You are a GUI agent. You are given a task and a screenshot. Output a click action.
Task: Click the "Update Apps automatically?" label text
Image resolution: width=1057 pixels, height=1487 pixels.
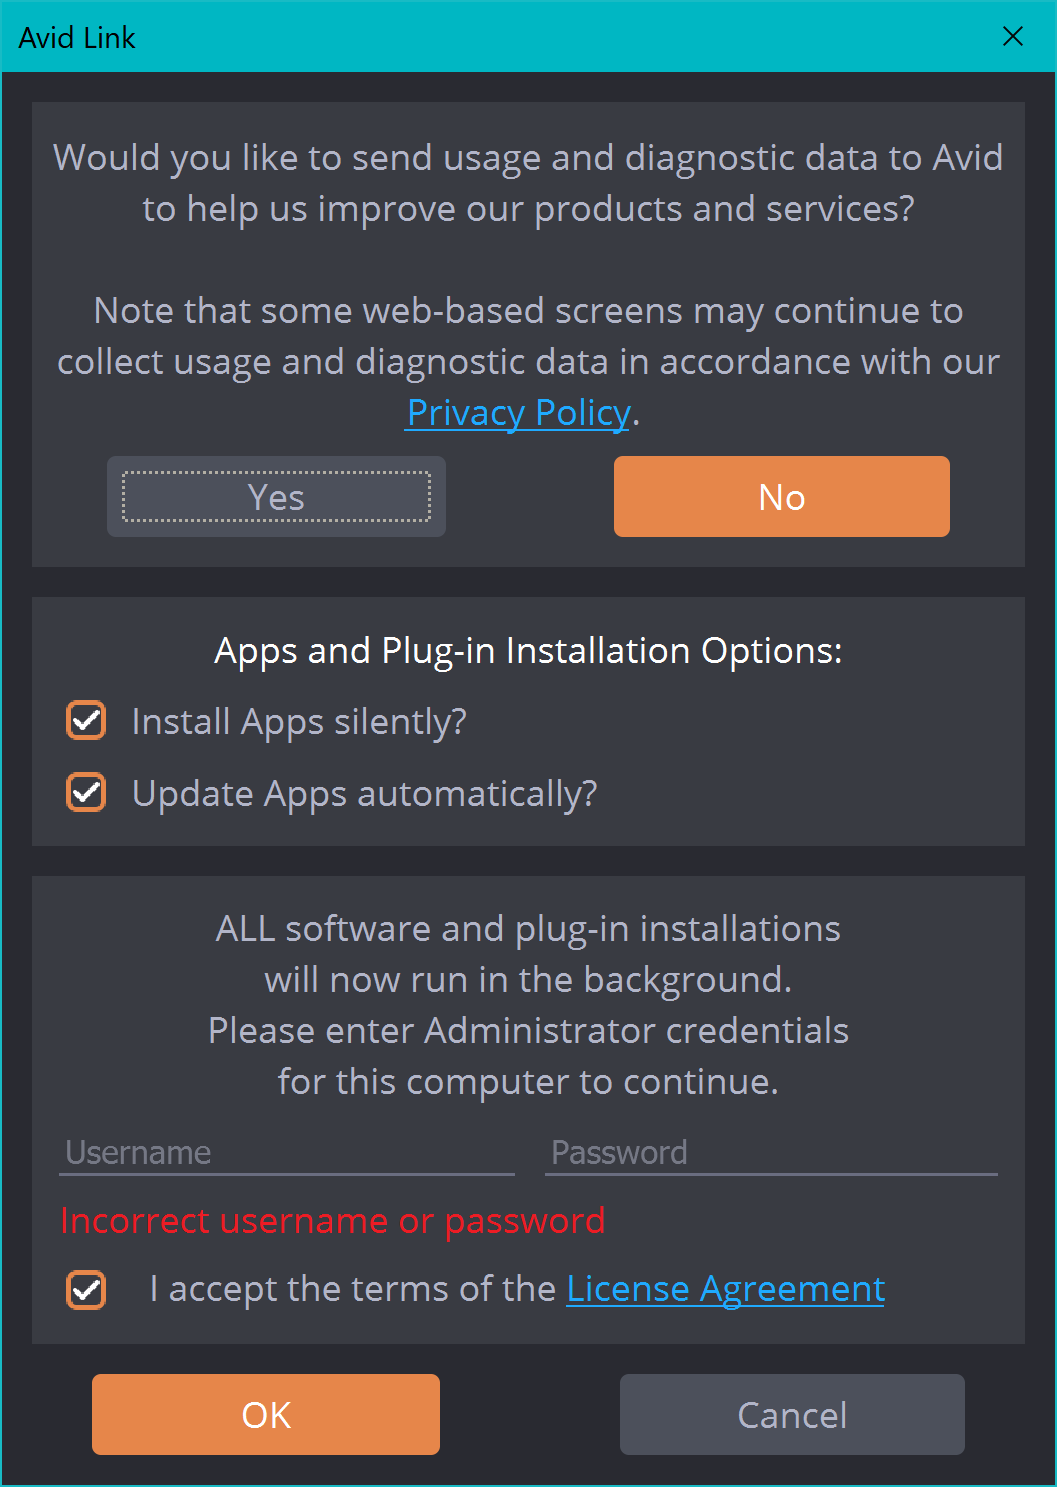coord(364,794)
